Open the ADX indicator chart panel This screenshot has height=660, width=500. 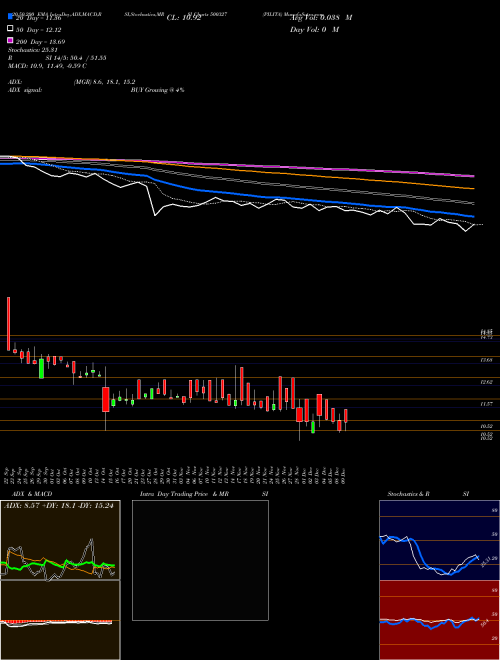pyautogui.click(x=60, y=540)
